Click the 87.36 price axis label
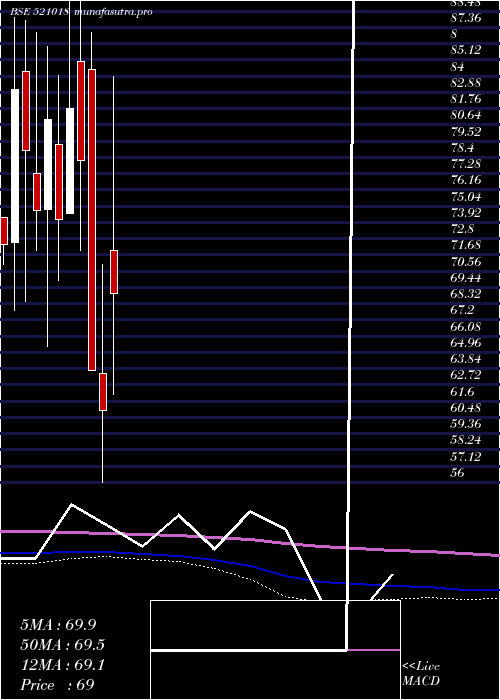Viewport: 500px width, 700px height. [x=466, y=18]
